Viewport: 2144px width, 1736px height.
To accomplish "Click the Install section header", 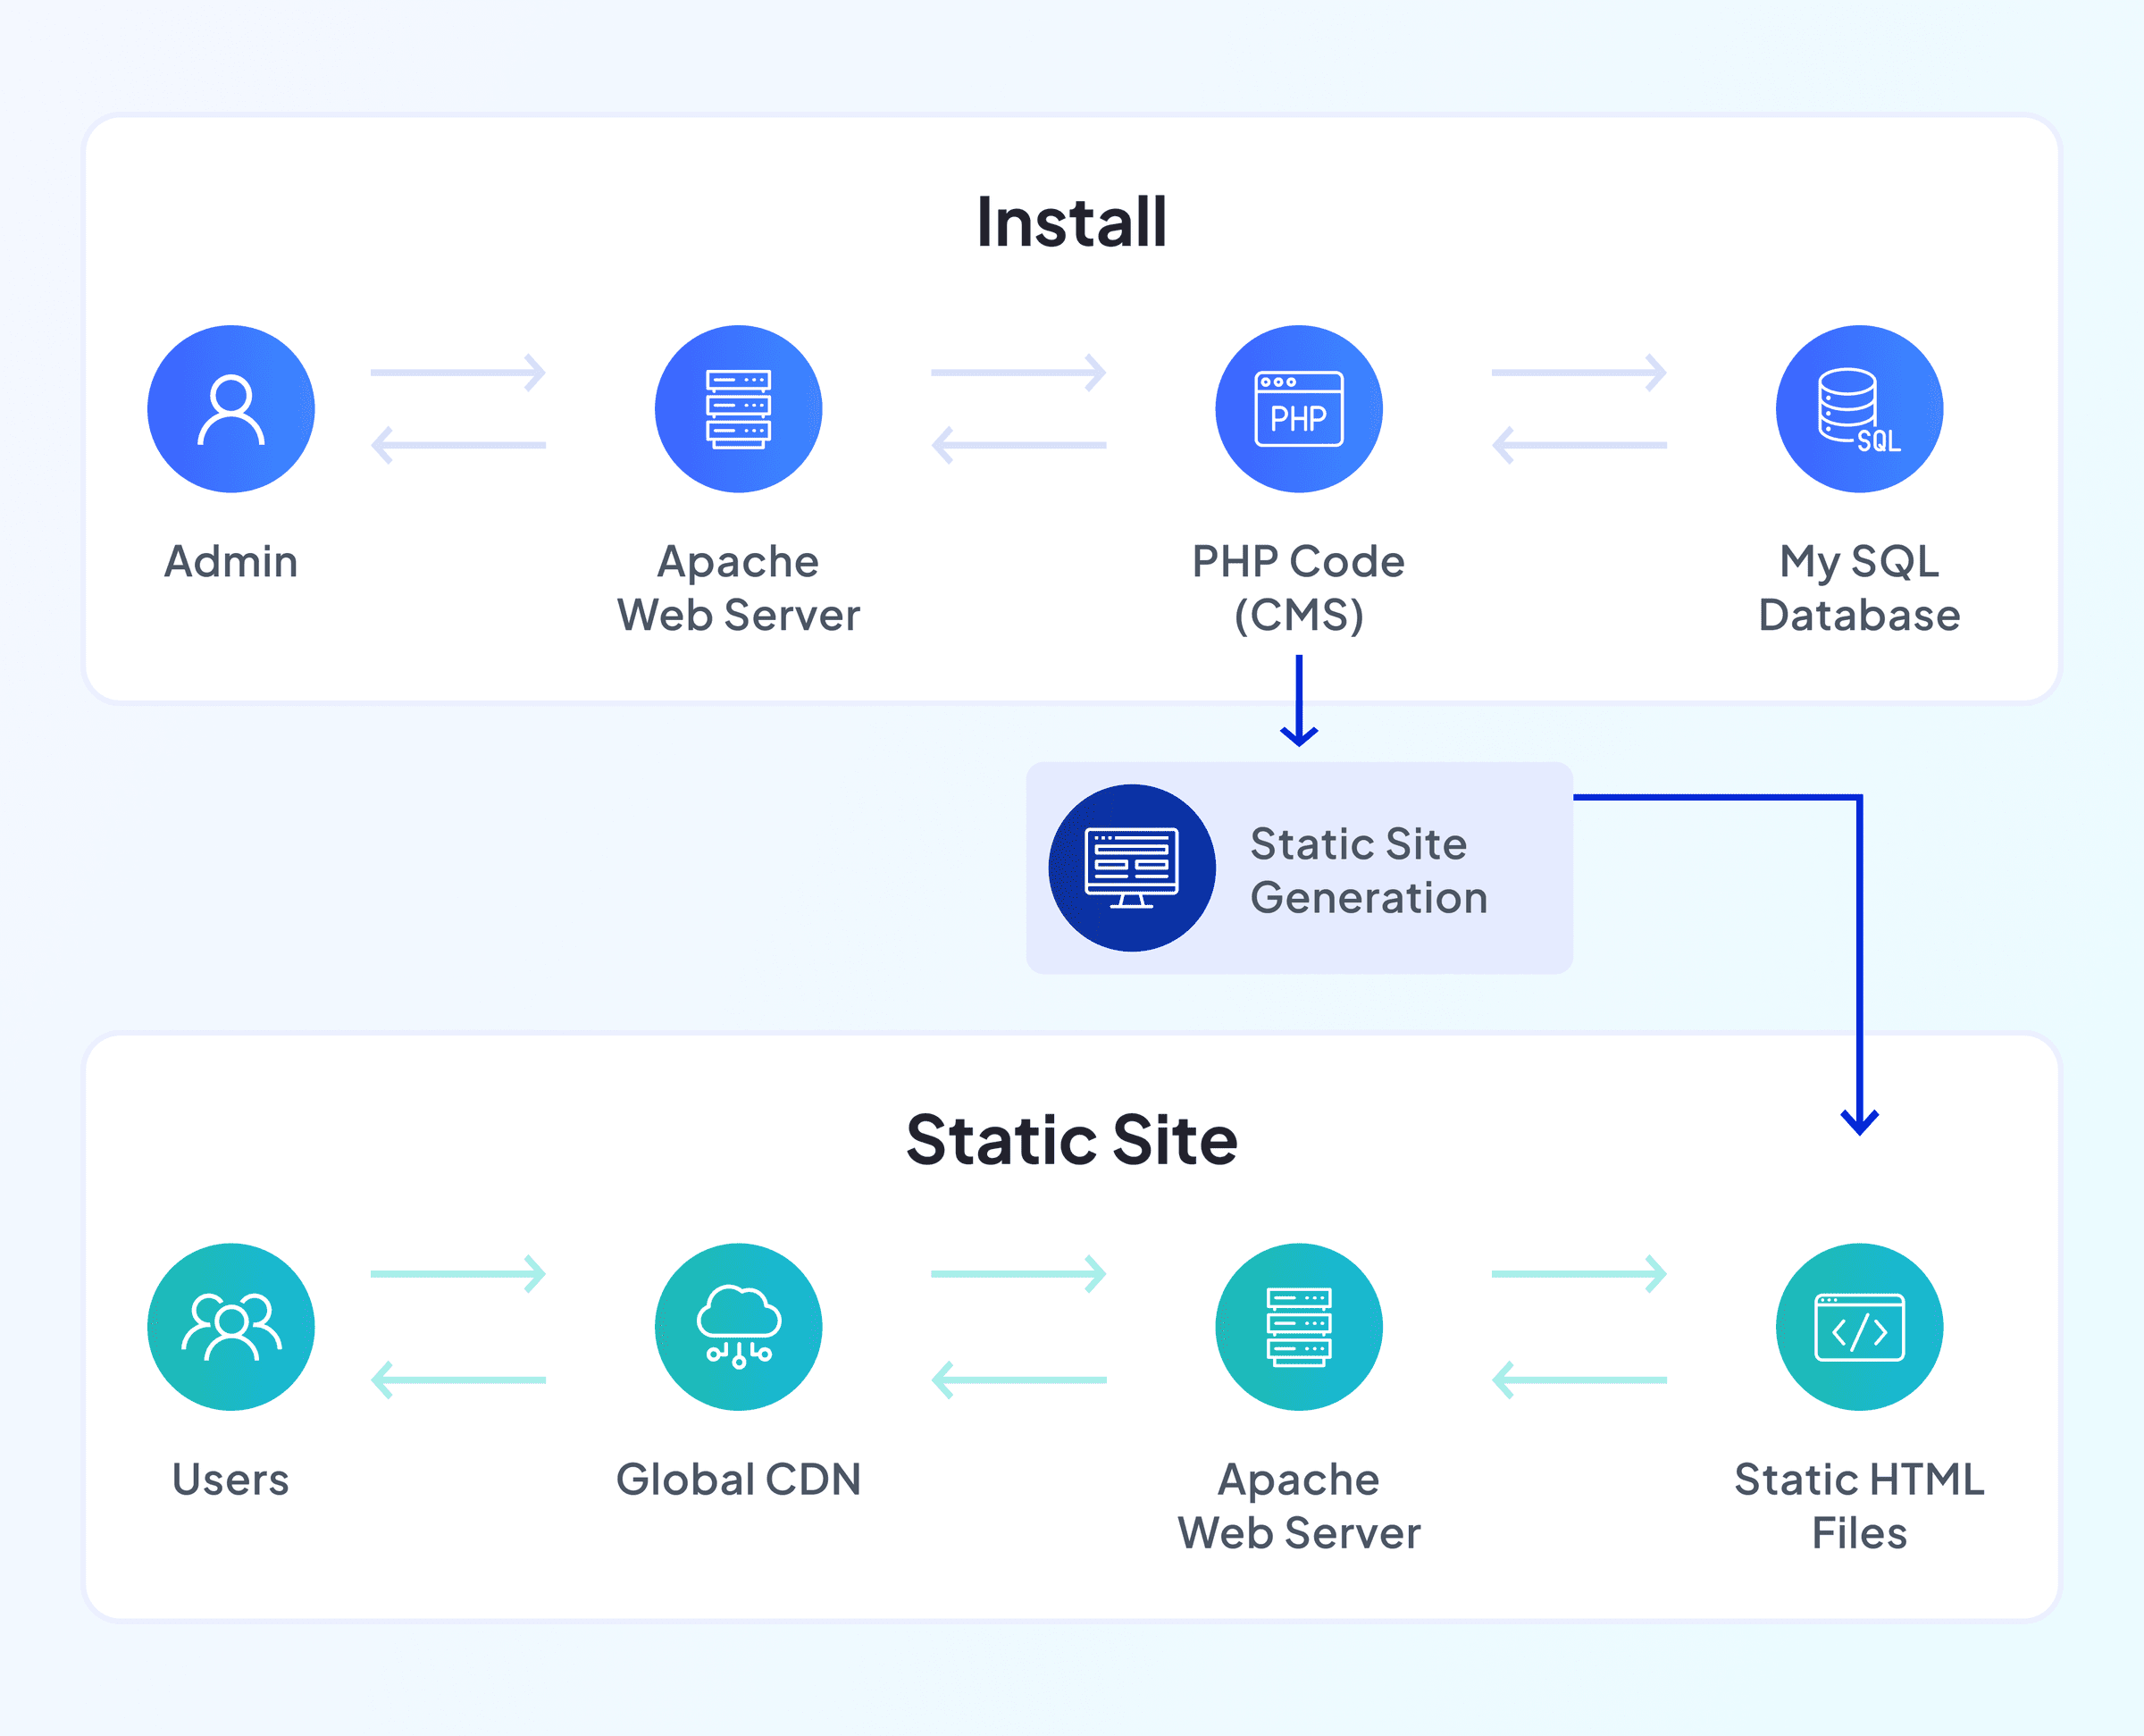I will 1071,218.
